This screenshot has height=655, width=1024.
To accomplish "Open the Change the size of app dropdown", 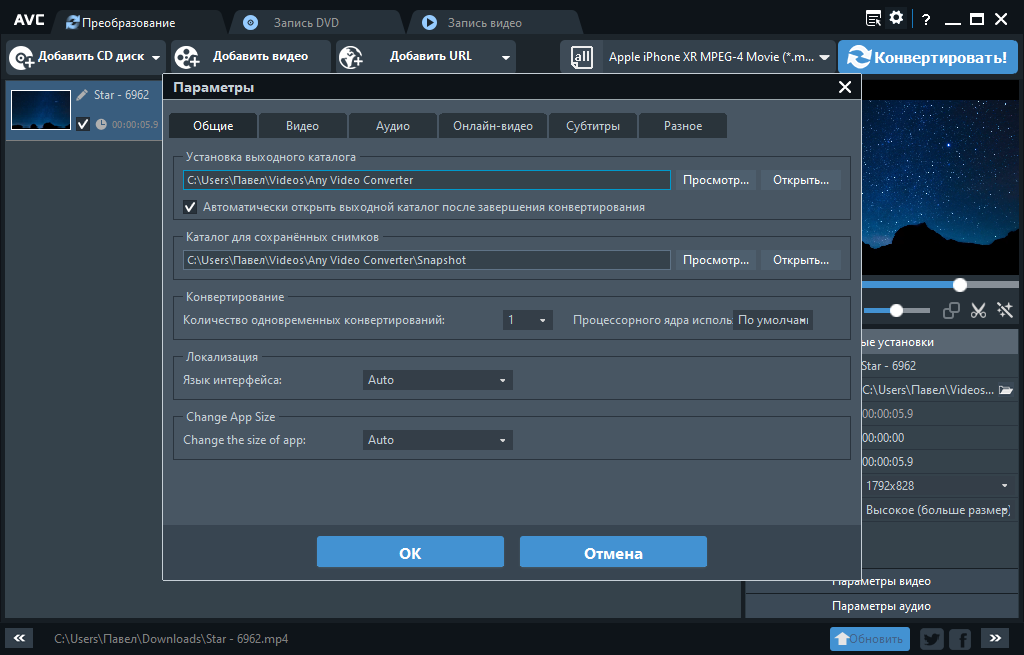I will coord(438,440).
